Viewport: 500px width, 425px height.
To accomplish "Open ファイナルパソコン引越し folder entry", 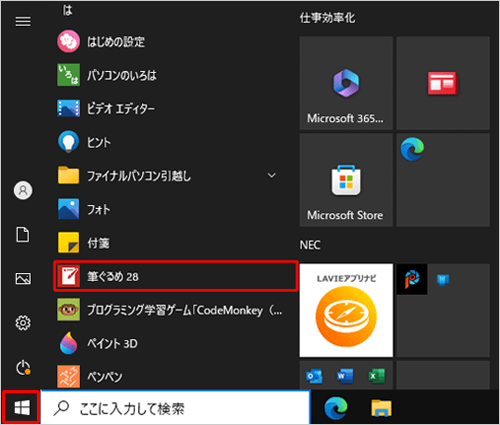I will click(x=175, y=175).
